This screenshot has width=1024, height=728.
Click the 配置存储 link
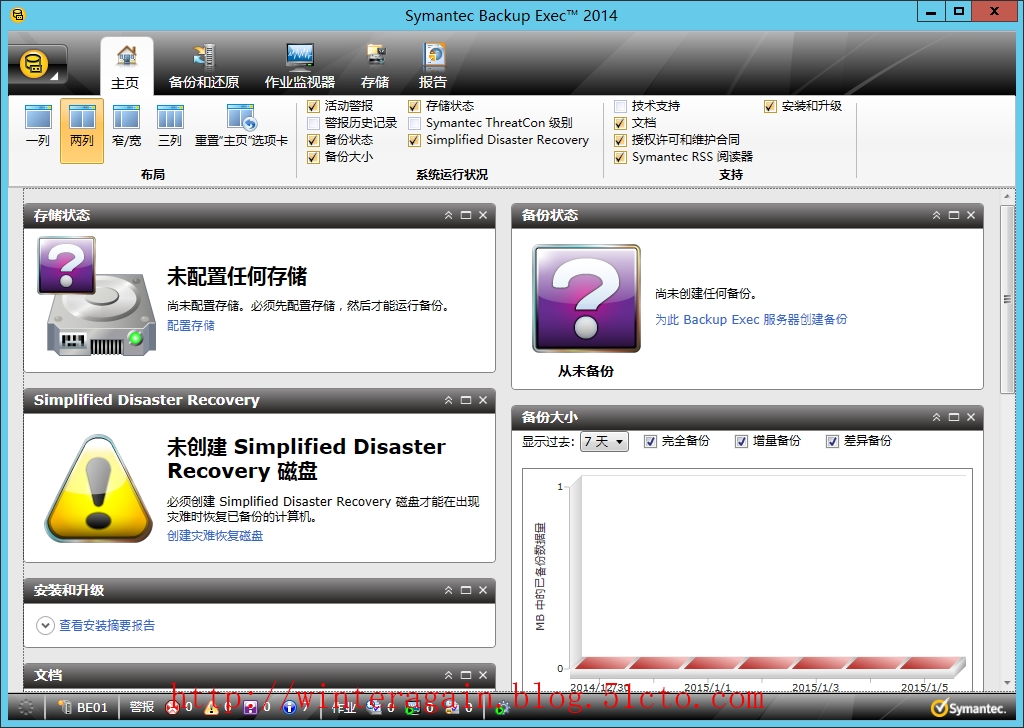point(191,325)
